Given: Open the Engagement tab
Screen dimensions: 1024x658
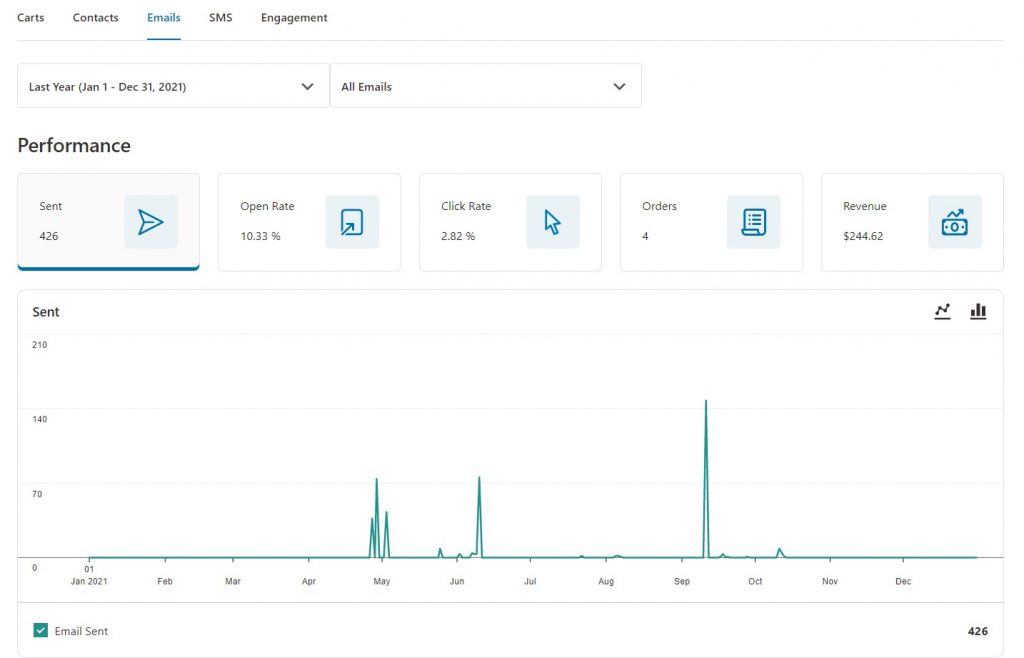Looking at the screenshot, I should point(294,18).
